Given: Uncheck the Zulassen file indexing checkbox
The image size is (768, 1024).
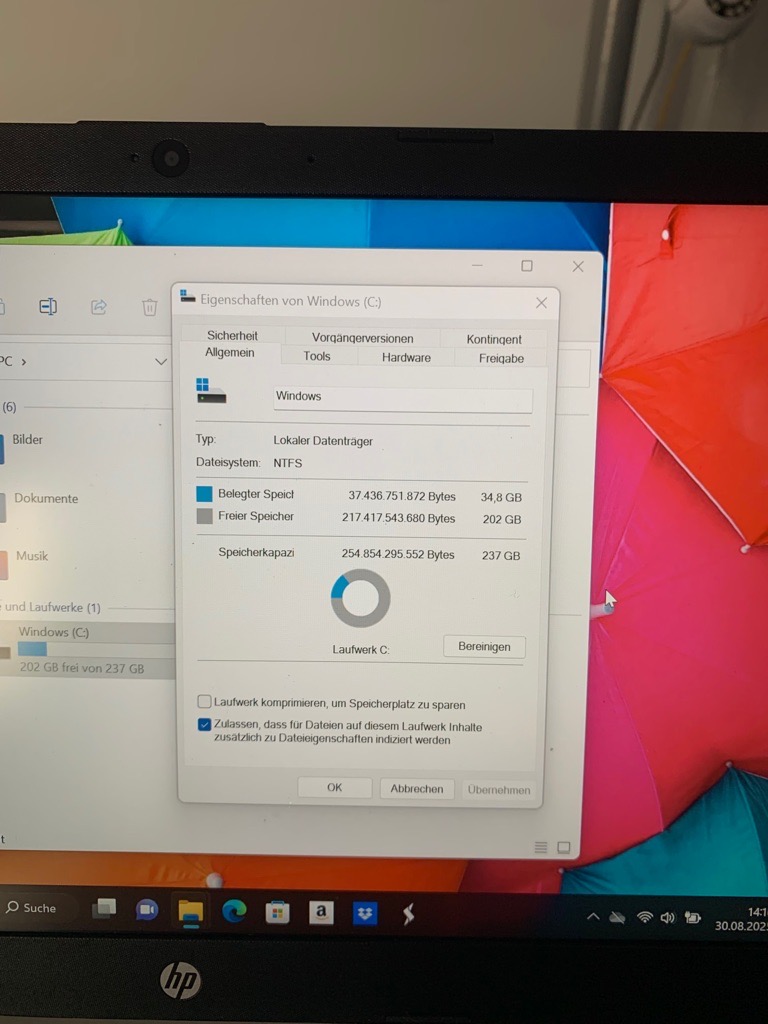Looking at the screenshot, I should tap(204, 725).
